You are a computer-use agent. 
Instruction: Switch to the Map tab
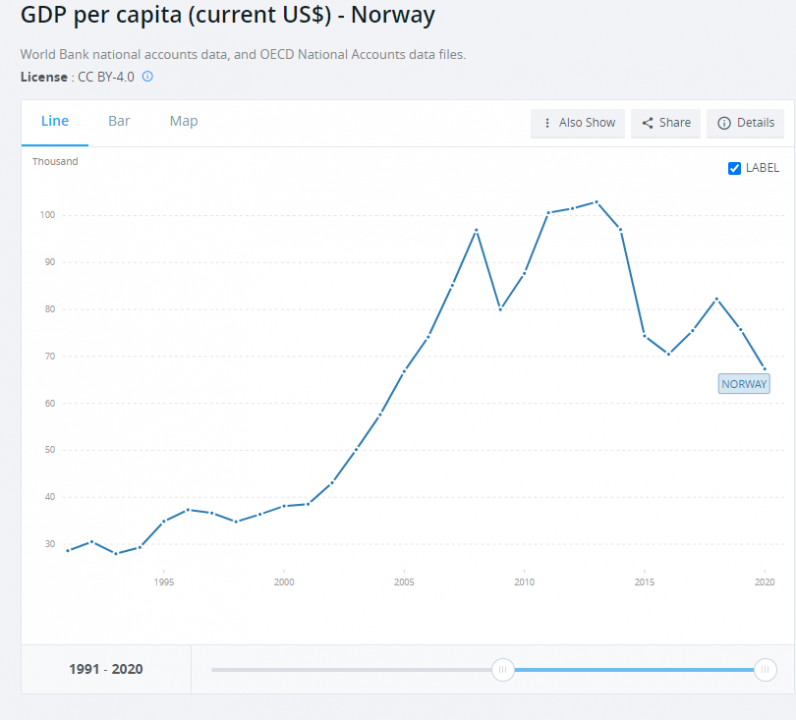point(184,121)
